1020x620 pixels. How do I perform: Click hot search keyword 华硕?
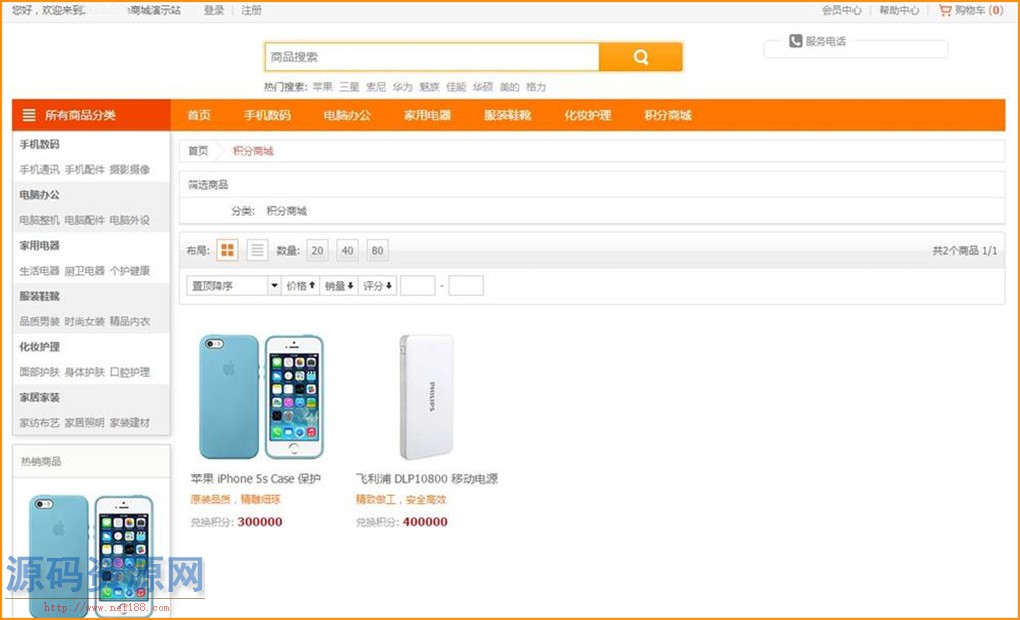pyautogui.click(x=483, y=87)
